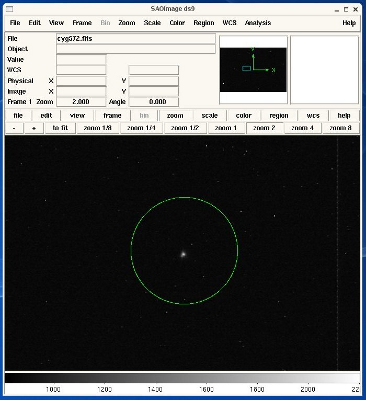Viewport: 366px width, 400px height.
Task: Set zoom level to zoom 4
Action: point(302,128)
